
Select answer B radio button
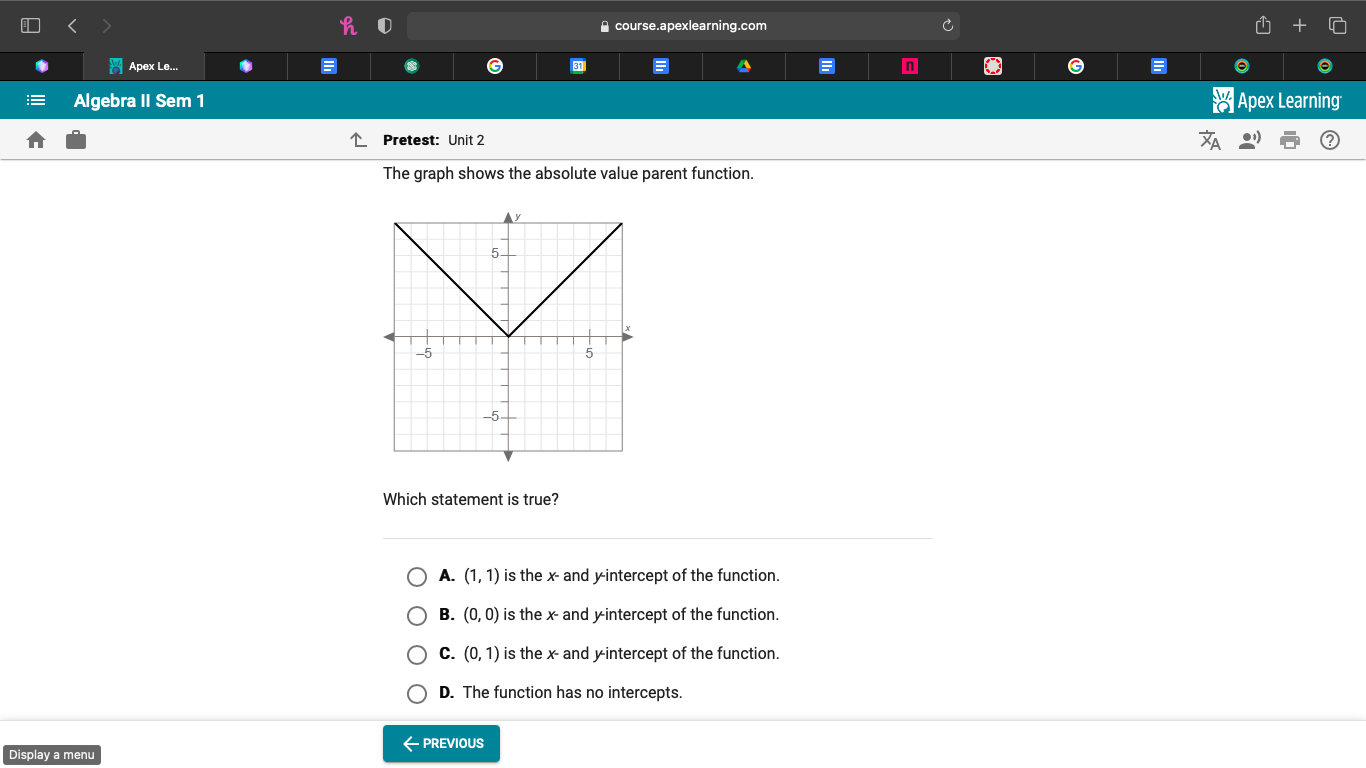(x=417, y=616)
